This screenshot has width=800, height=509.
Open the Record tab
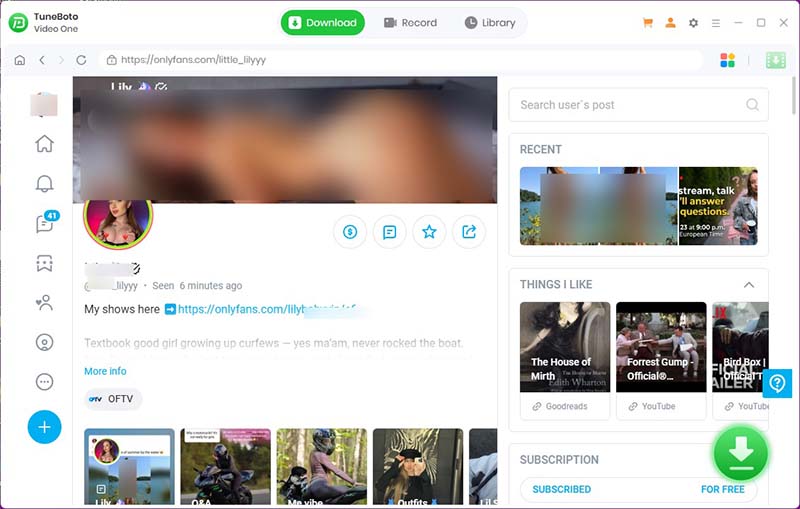point(410,23)
